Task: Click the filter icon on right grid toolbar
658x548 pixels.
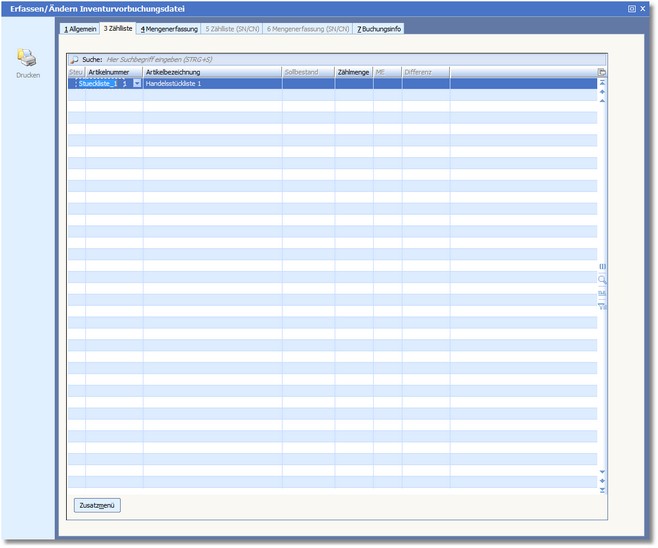Action: tap(602, 306)
